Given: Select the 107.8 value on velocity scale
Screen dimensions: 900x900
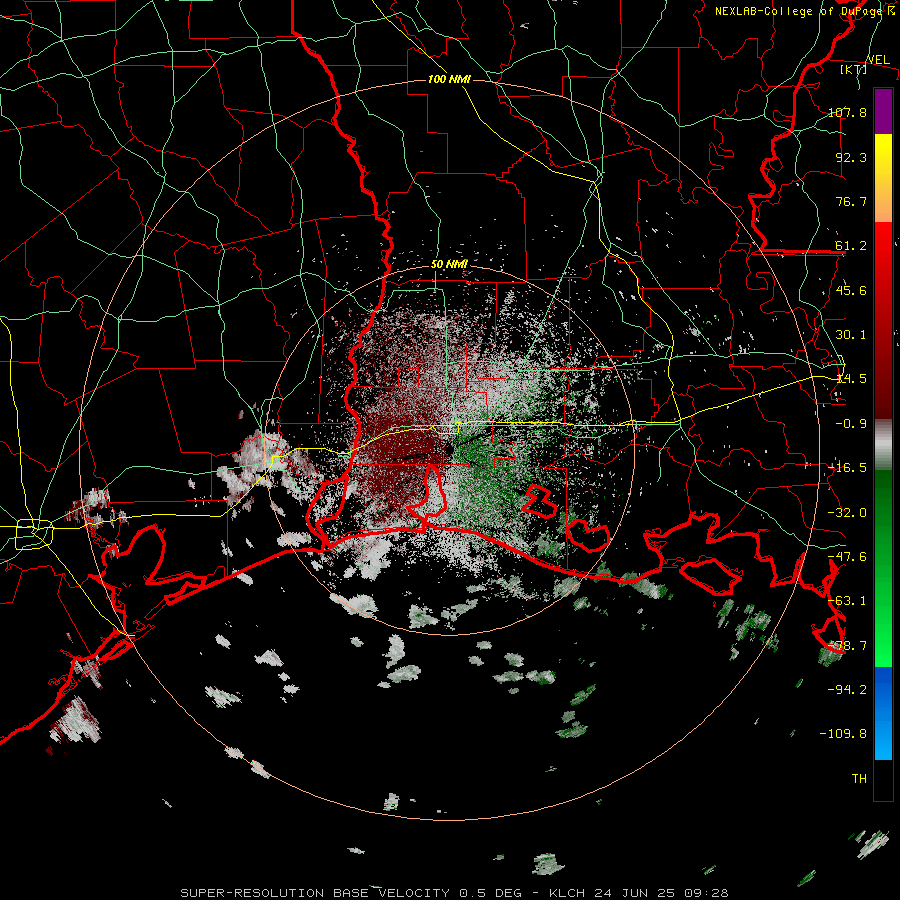Looking at the screenshot, I should coord(847,112).
